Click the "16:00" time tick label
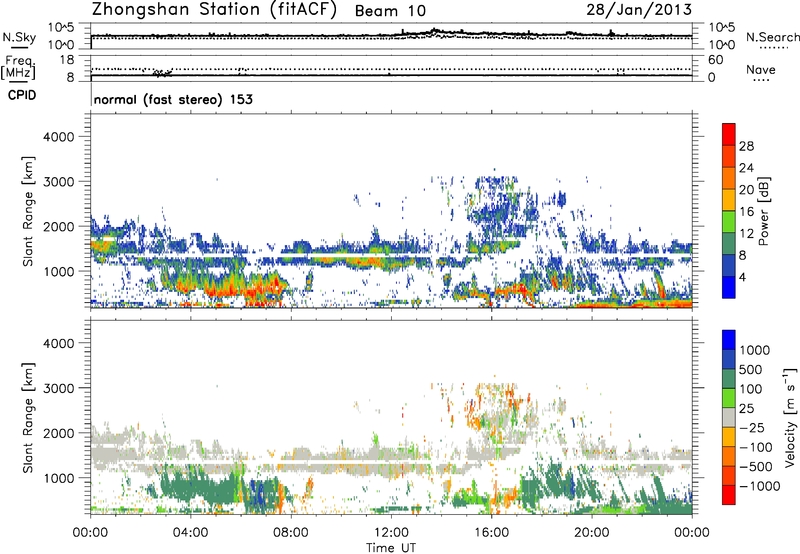Screen dimensions: 800x554 [x=491, y=533]
